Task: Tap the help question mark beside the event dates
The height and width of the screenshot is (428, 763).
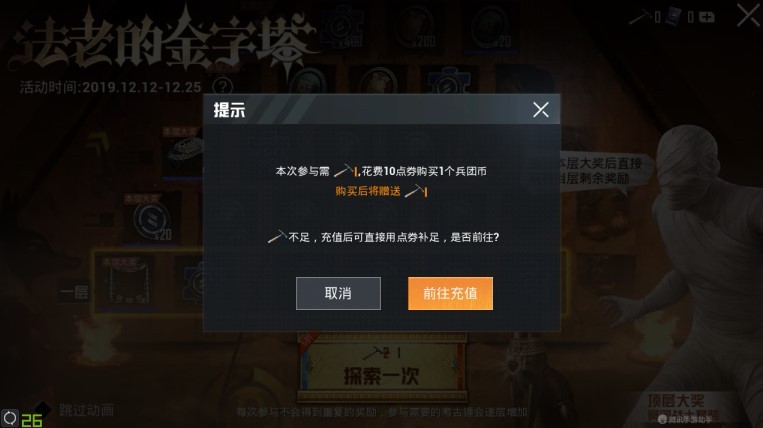Action: click(223, 87)
